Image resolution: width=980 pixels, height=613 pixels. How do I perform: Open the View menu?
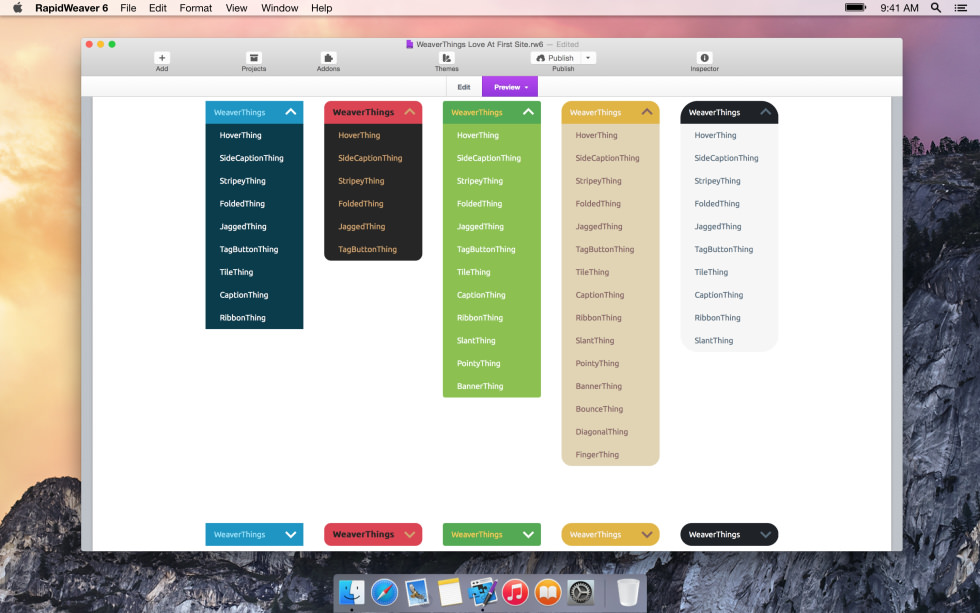[236, 8]
